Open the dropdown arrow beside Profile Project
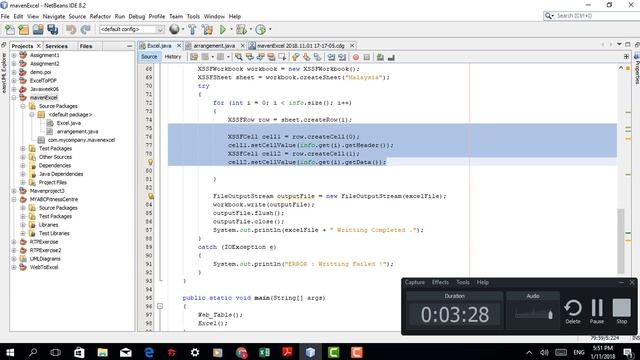 [x=270, y=29]
